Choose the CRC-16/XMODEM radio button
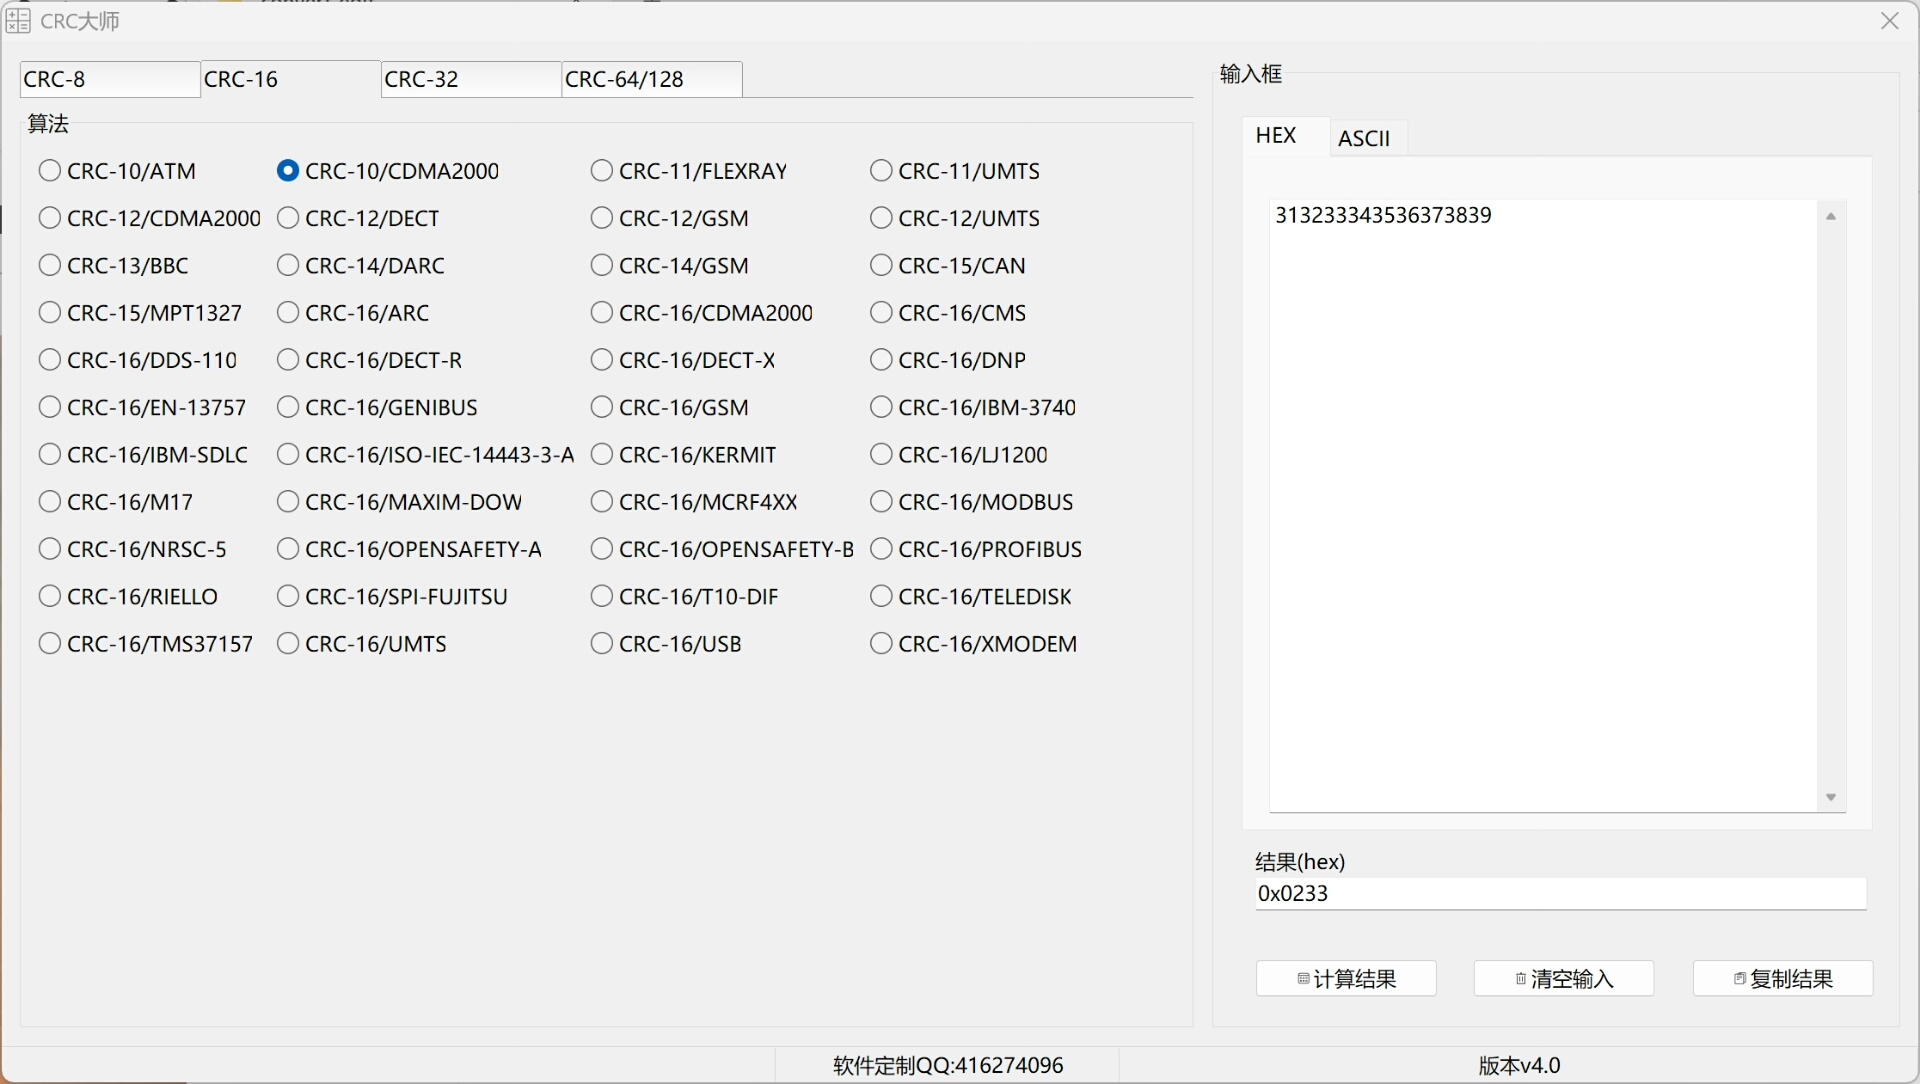 click(x=881, y=644)
